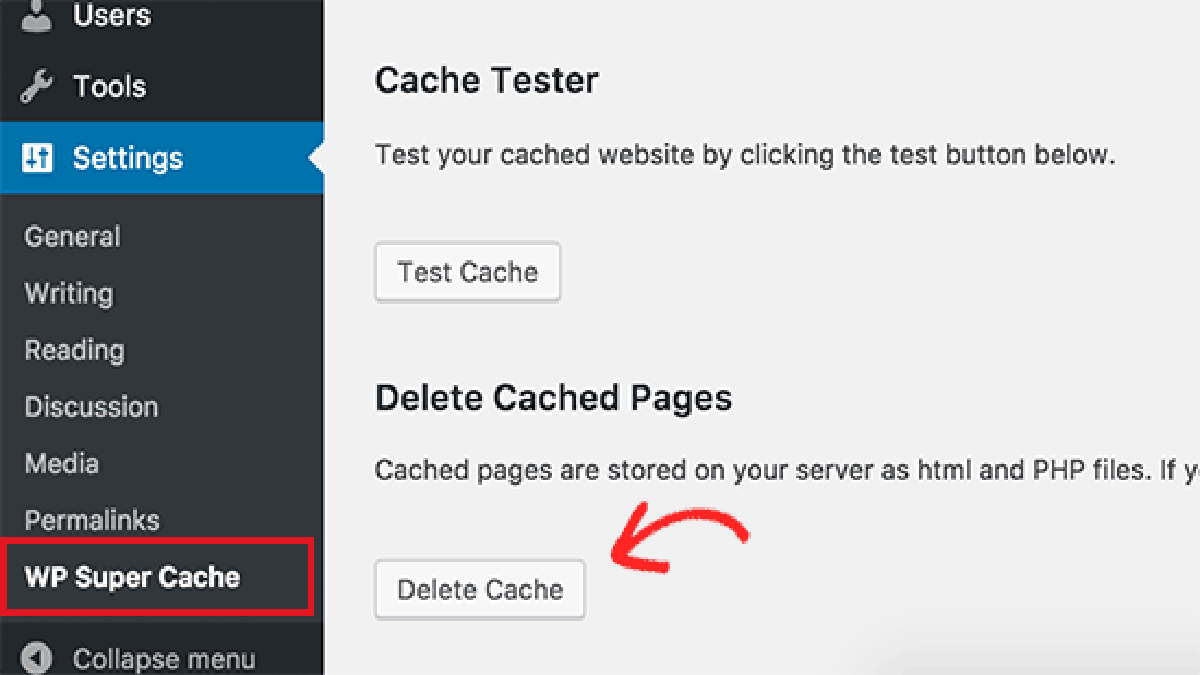The height and width of the screenshot is (675, 1200).
Task: Click the Settings sliders icon
Action: (37, 158)
